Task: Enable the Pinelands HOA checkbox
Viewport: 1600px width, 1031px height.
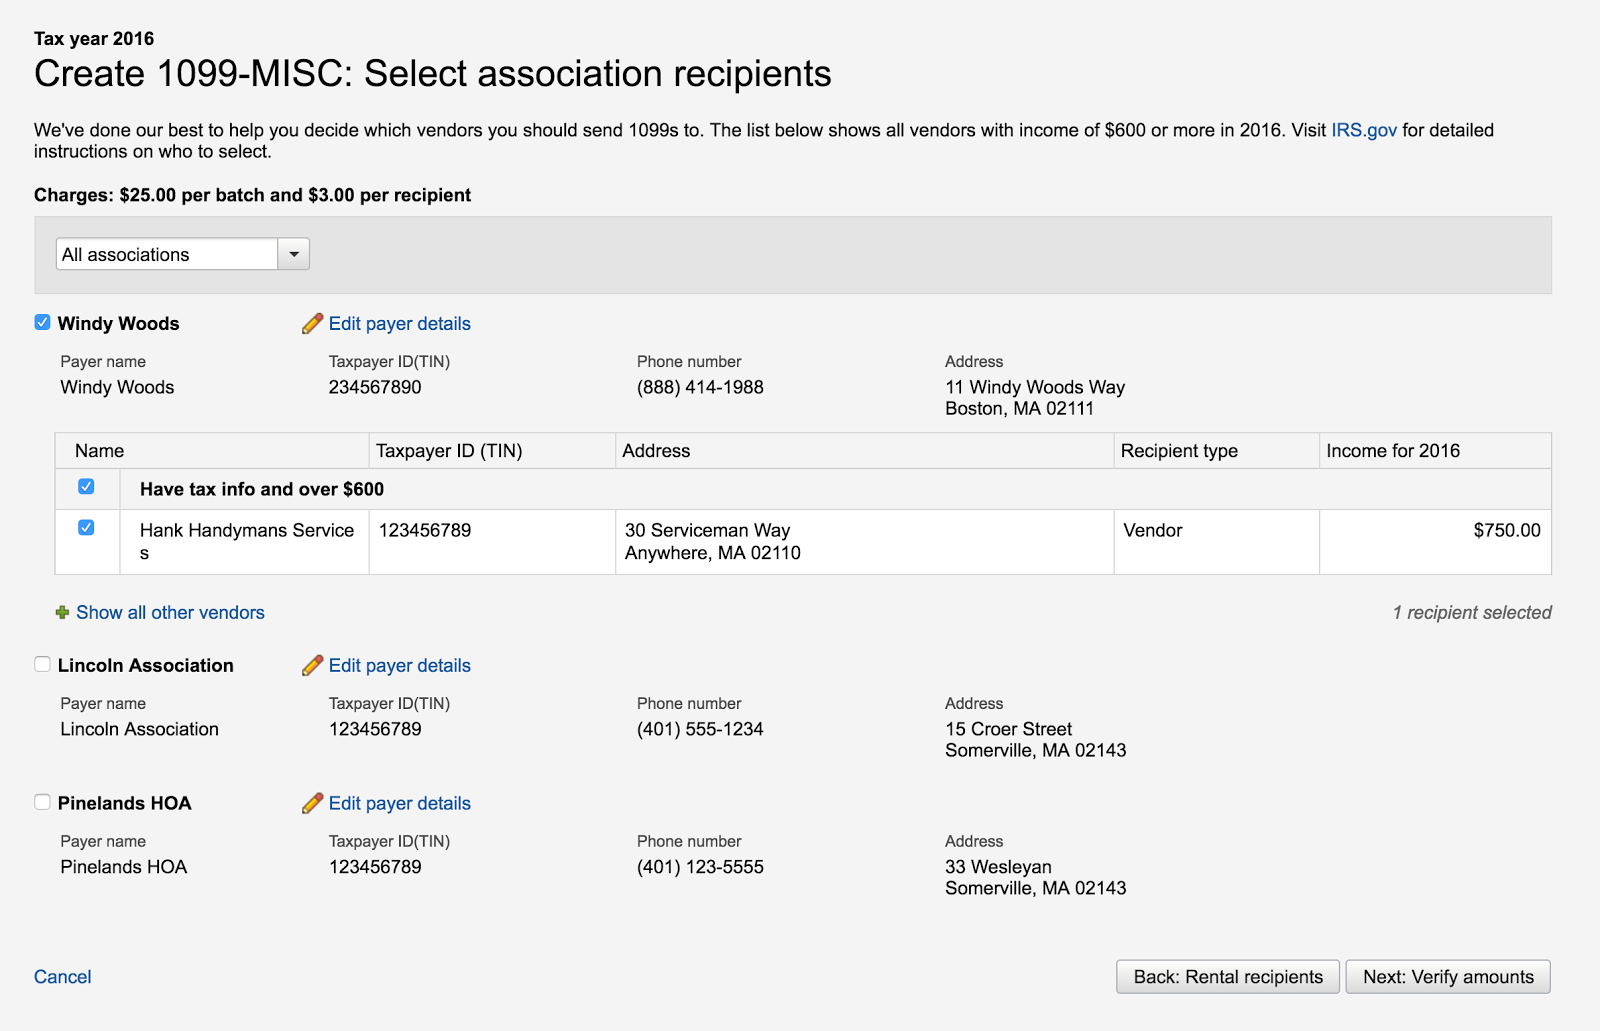Action: (42, 802)
